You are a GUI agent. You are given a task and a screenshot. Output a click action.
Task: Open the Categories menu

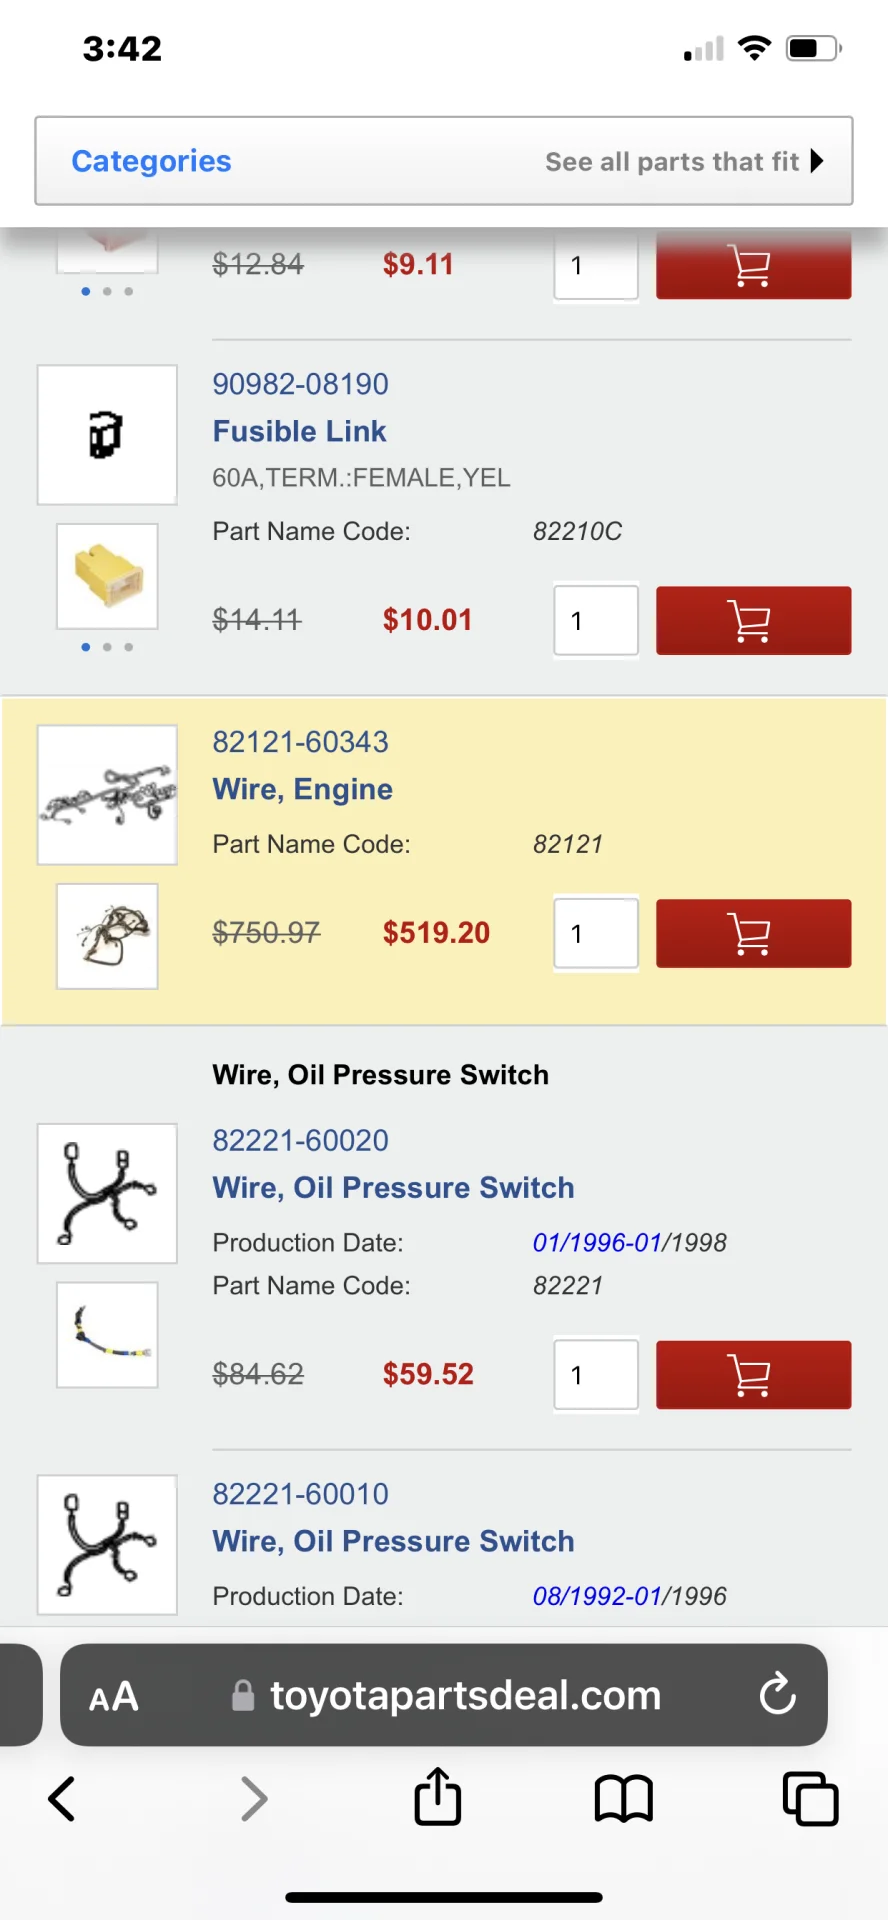point(151,161)
